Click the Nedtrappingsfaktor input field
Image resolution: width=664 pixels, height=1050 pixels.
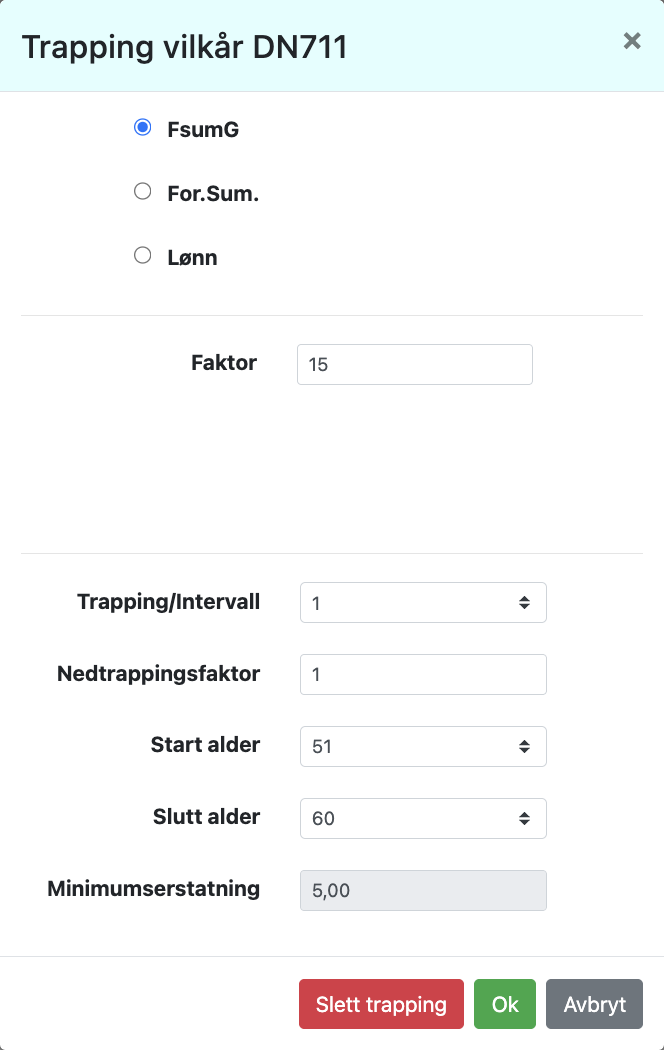(422, 675)
